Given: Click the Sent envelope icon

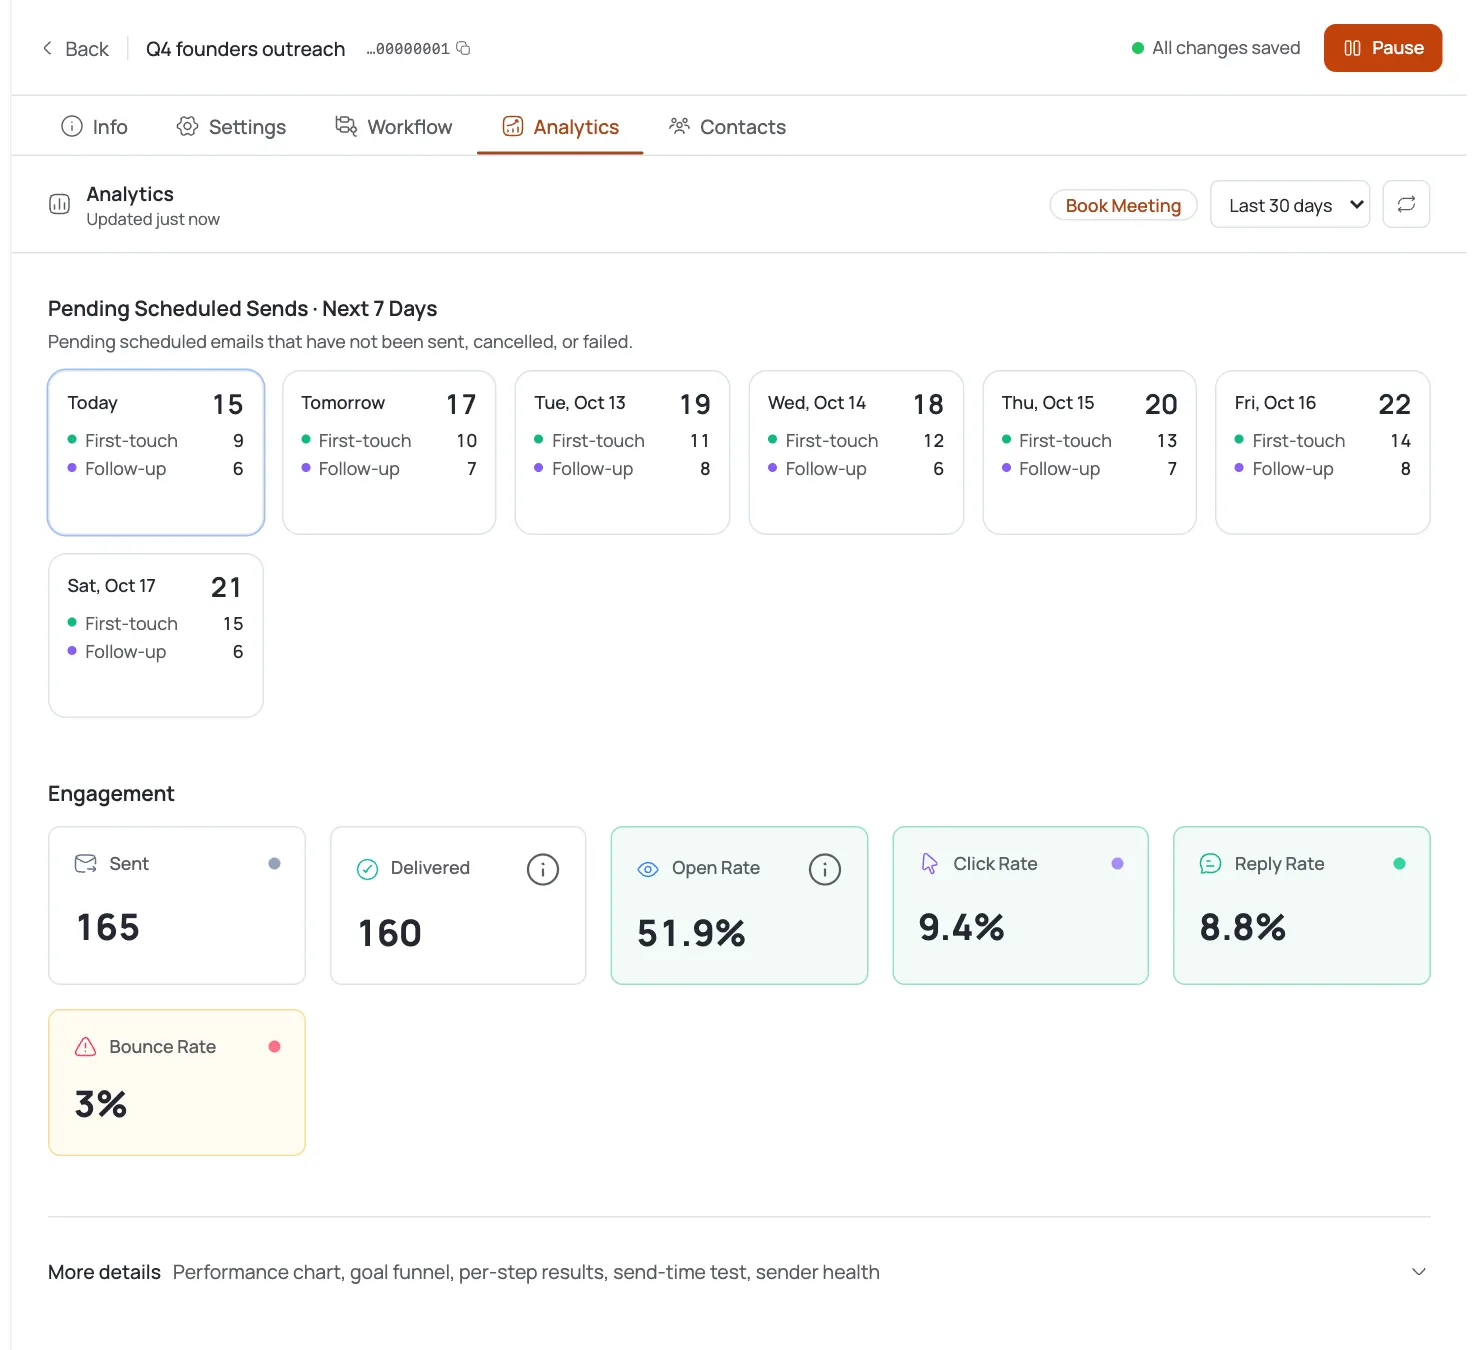Looking at the screenshot, I should click(86, 863).
